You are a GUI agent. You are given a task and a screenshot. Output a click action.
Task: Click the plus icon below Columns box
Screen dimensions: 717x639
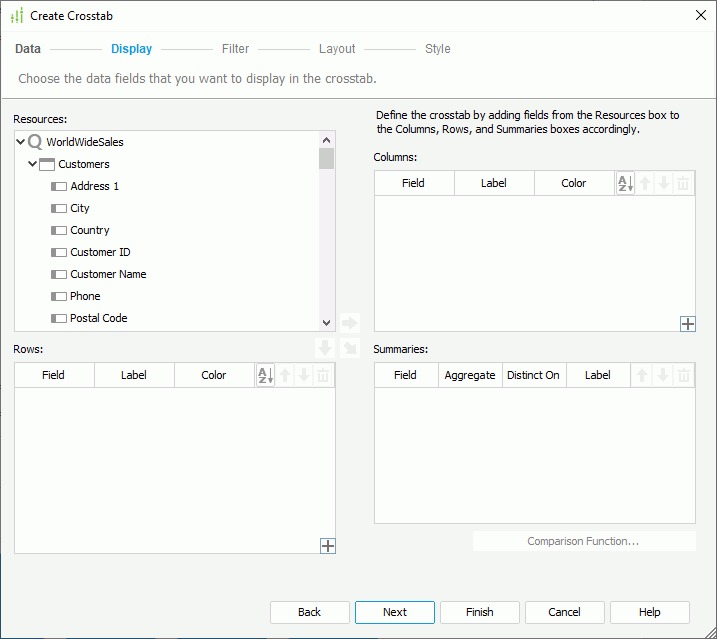coord(687,323)
